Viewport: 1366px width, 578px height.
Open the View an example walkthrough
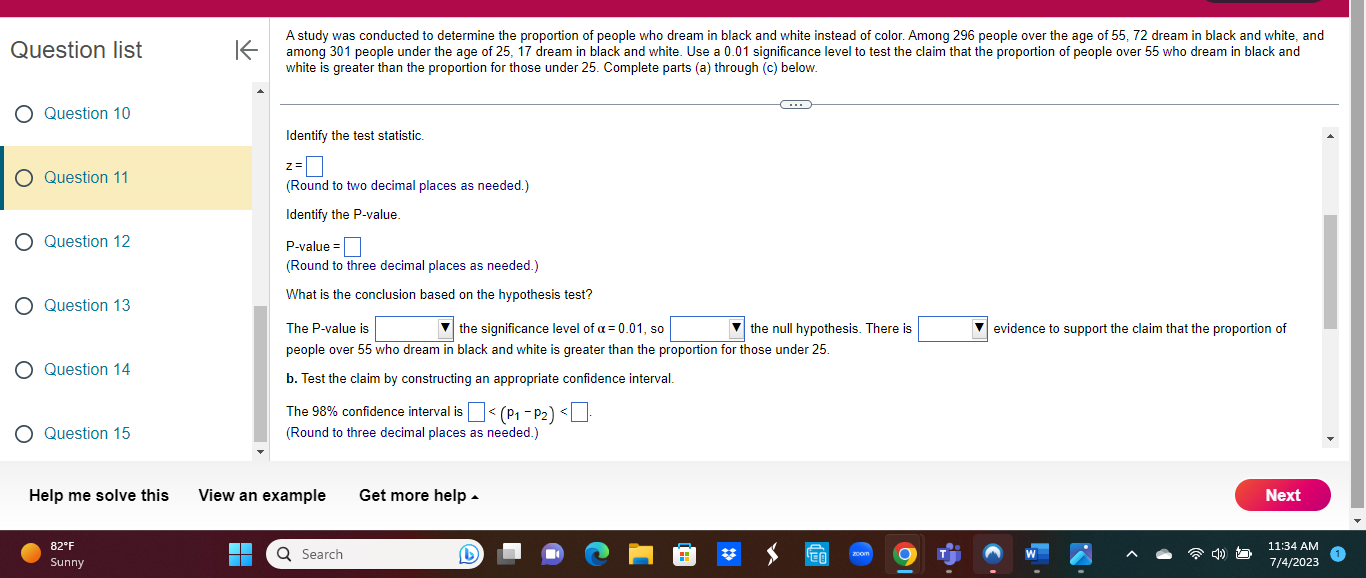pyautogui.click(x=261, y=495)
